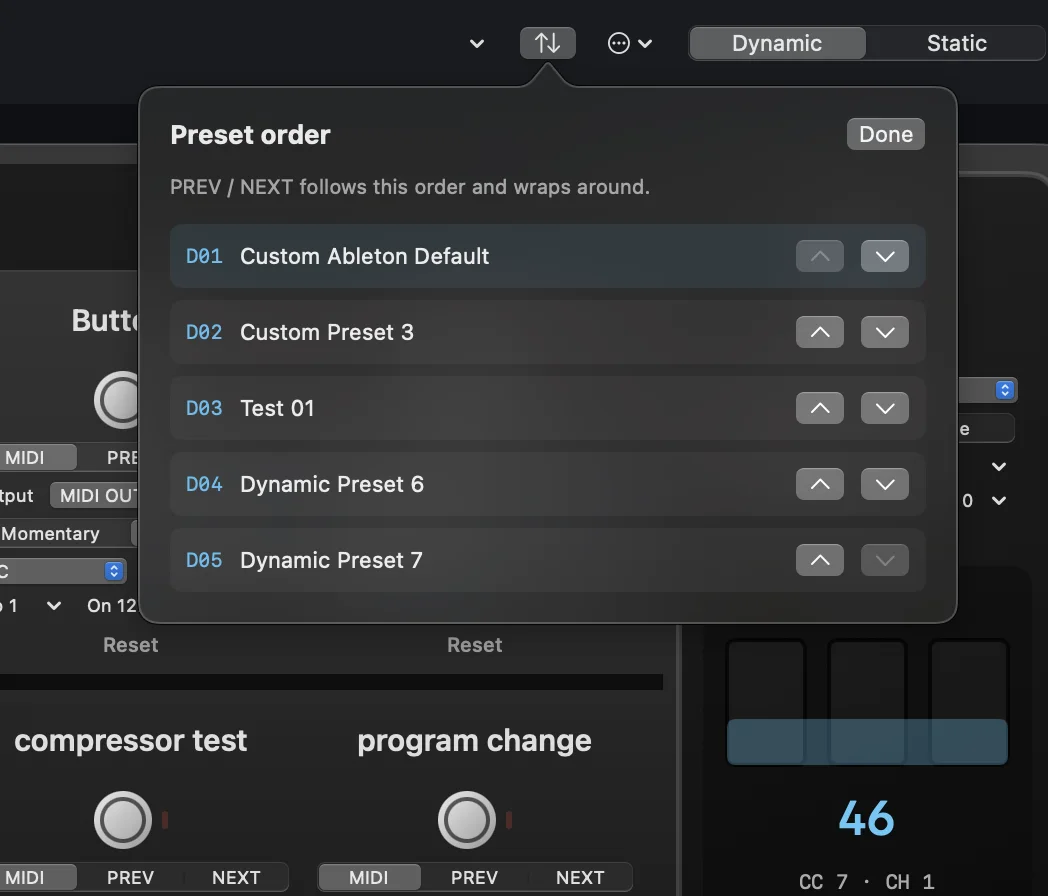
Task: Open the ellipsis more-options menu
Action: point(629,43)
